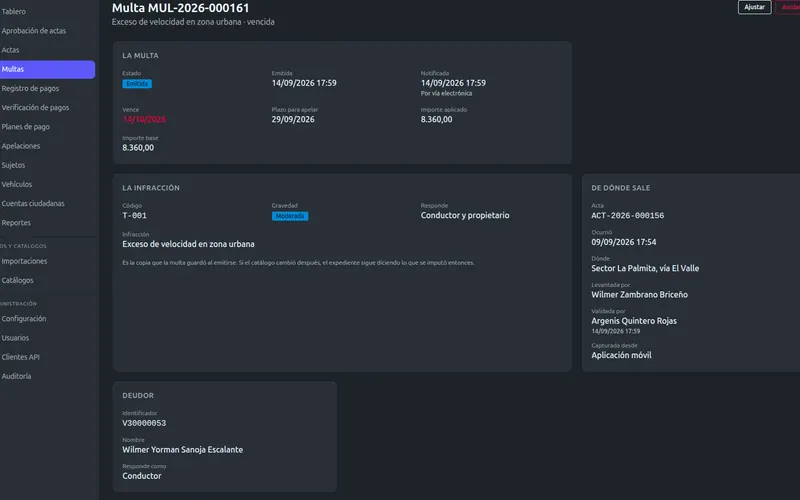Navigate to Verificación de pagos

tap(35, 108)
